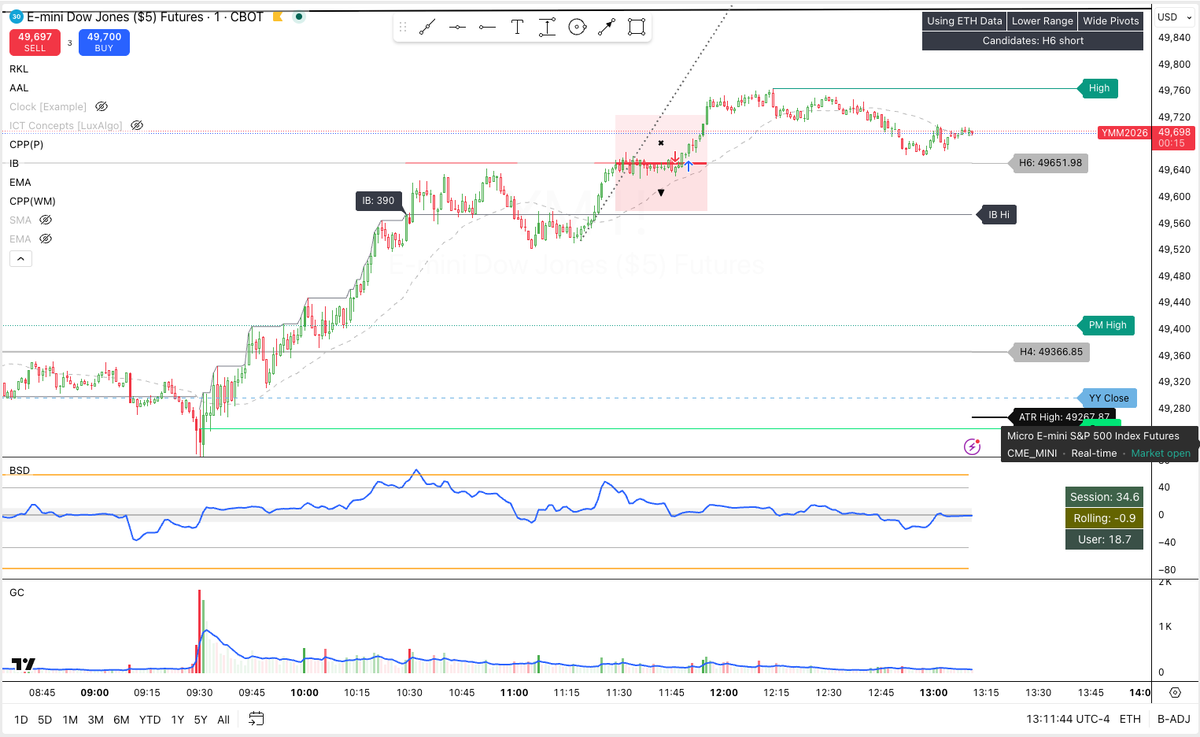
Task: Select the CPP(WM) indicator legend
Action: click(32, 201)
